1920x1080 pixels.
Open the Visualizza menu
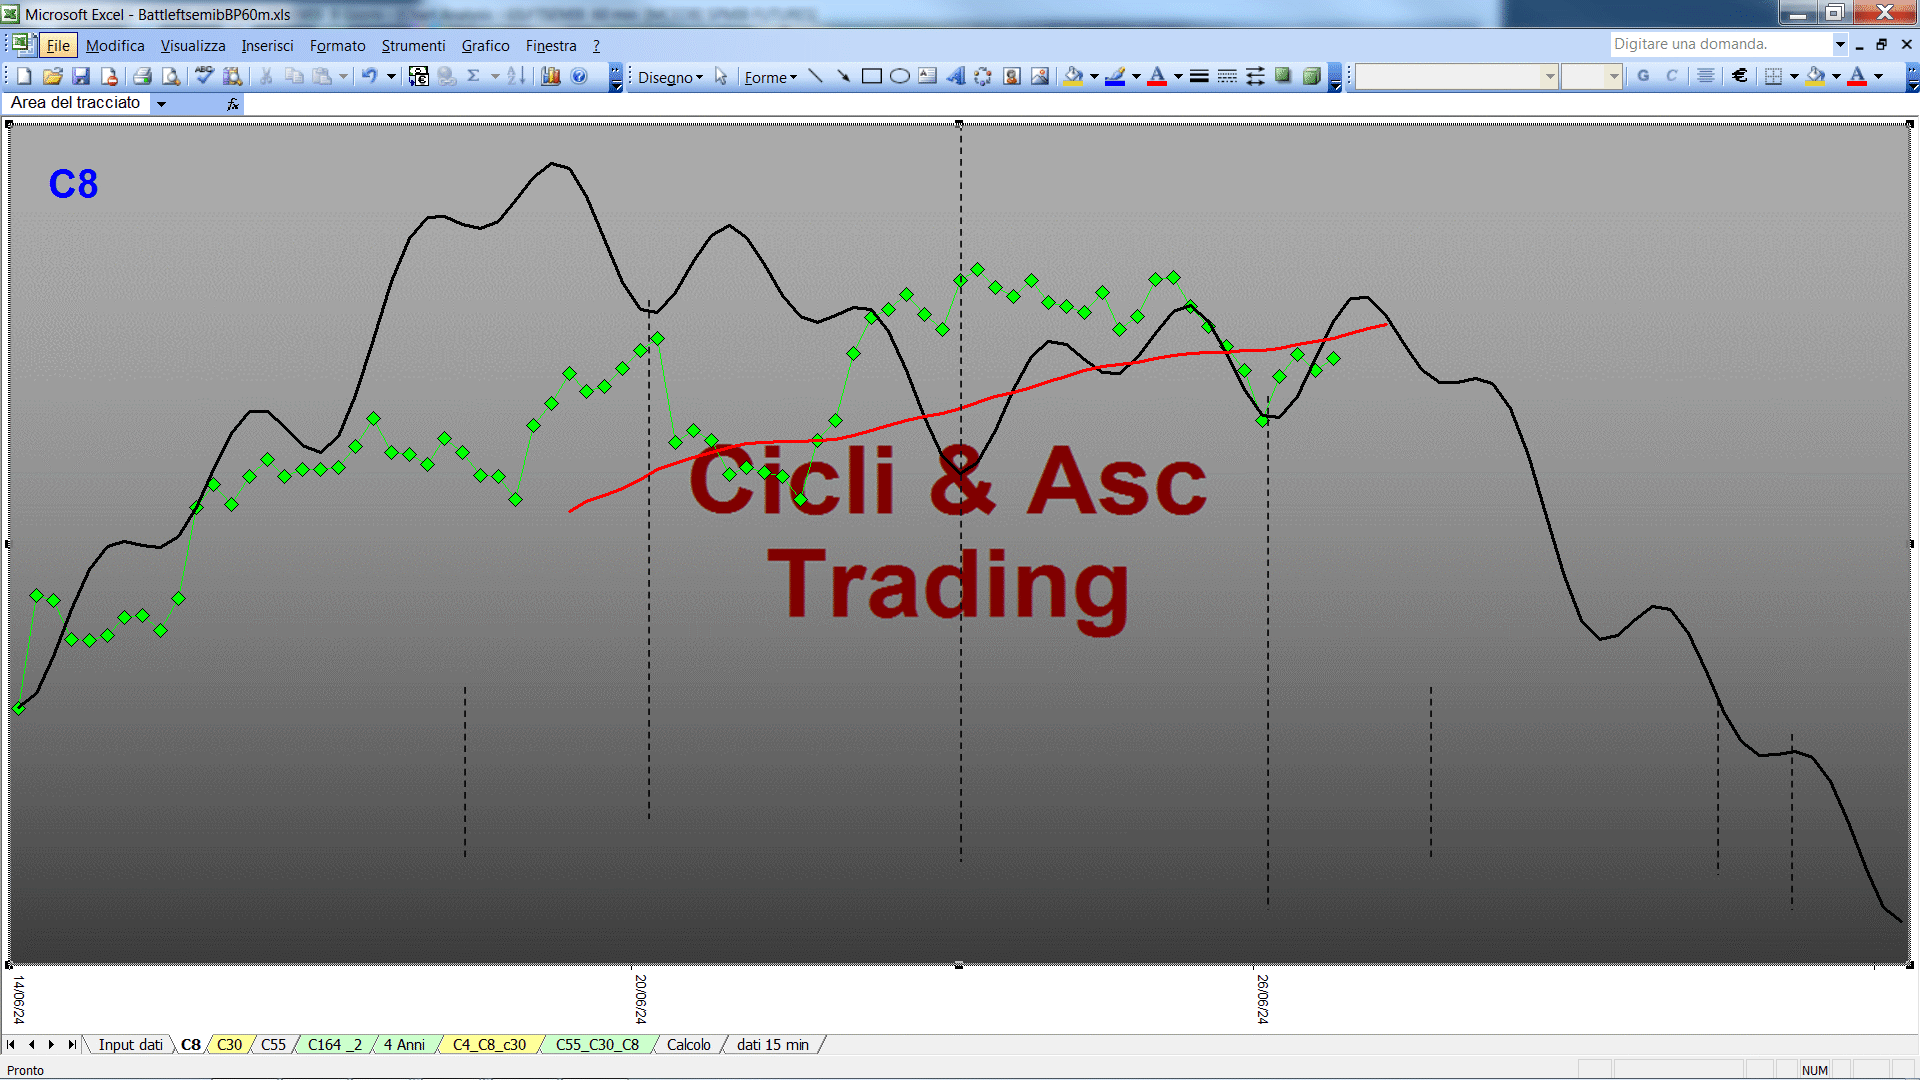(193, 45)
